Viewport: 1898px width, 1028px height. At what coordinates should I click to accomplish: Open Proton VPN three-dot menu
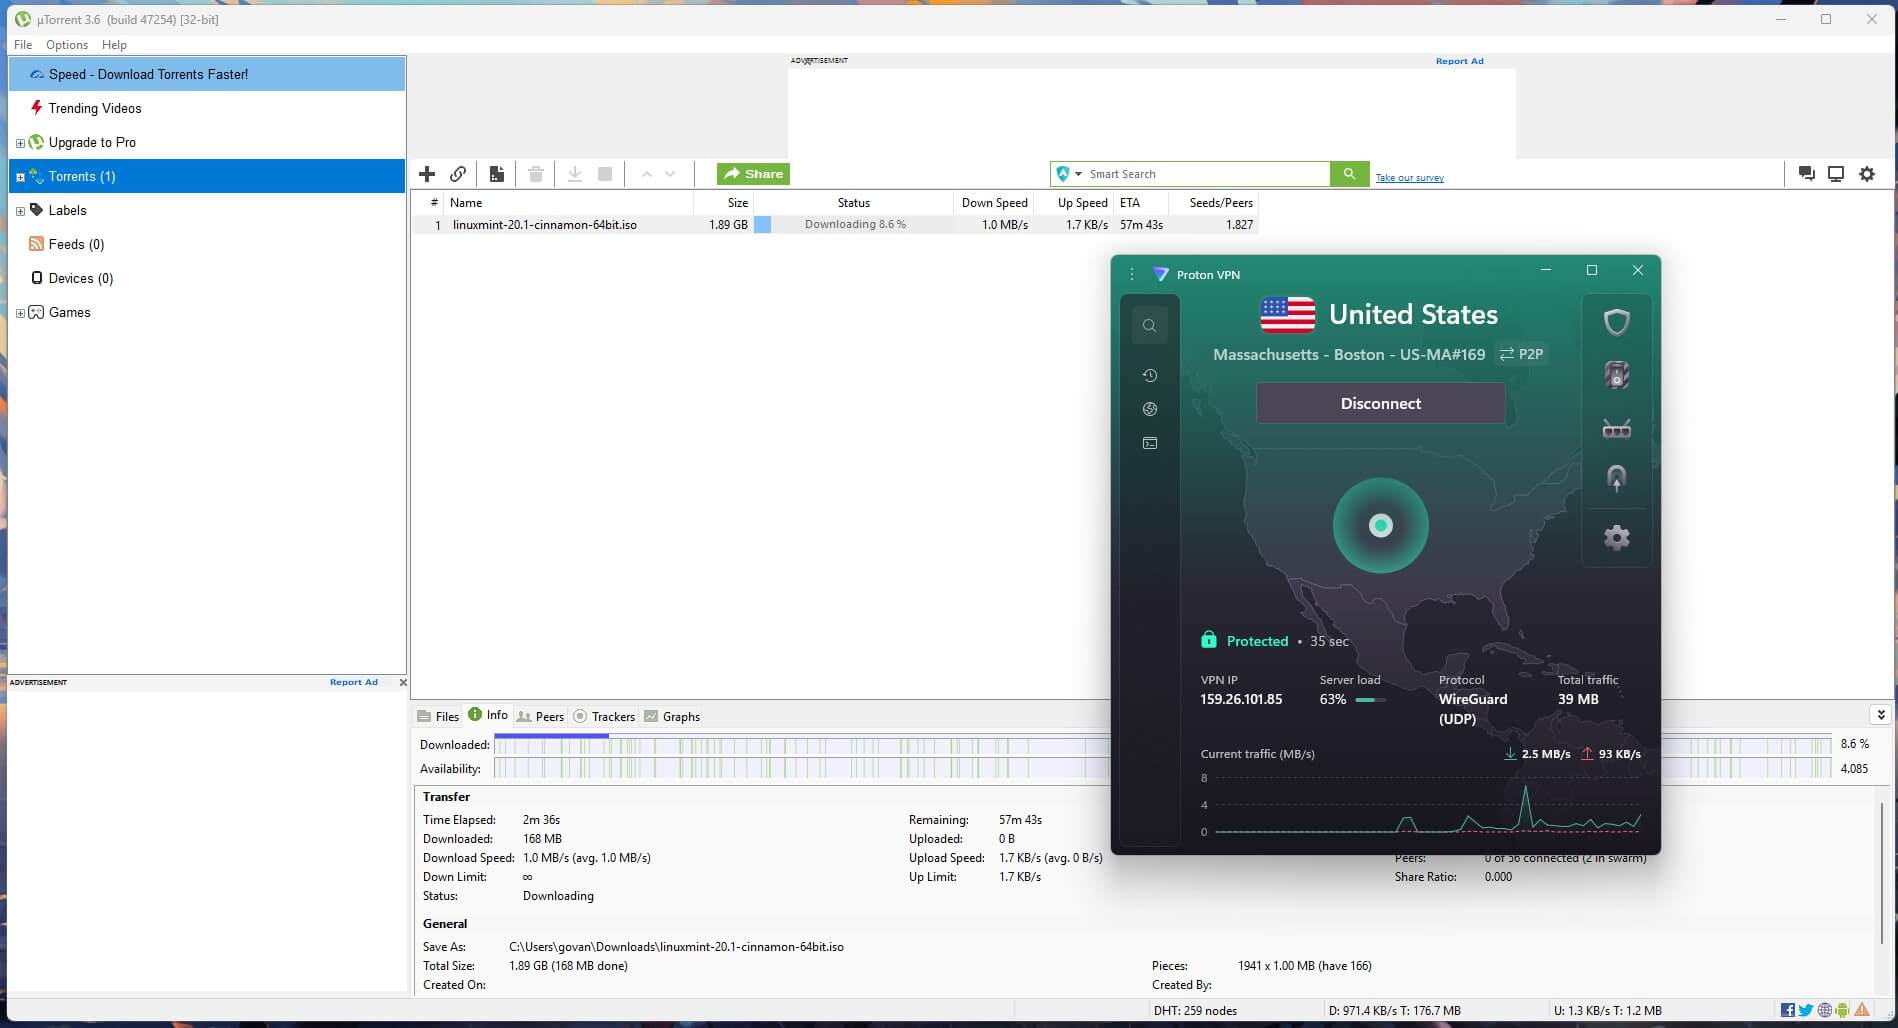click(x=1132, y=274)
